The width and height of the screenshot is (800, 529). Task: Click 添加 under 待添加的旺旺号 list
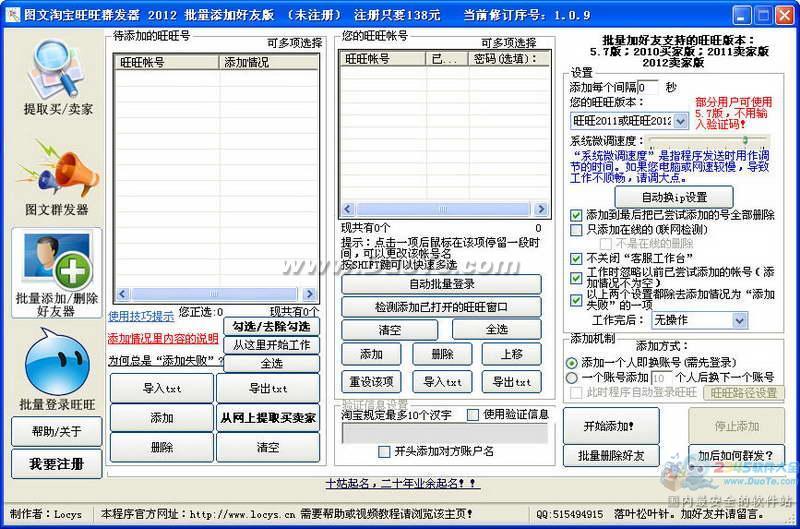(162, 418)
